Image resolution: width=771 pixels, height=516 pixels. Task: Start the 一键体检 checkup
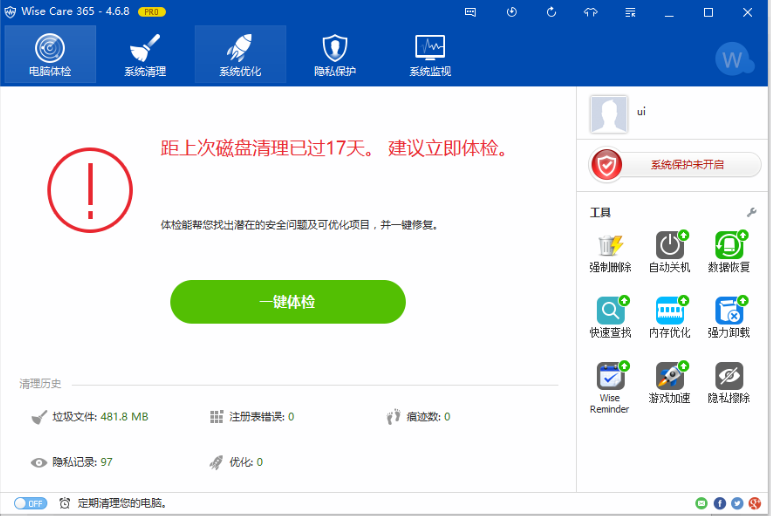(288, 302)
